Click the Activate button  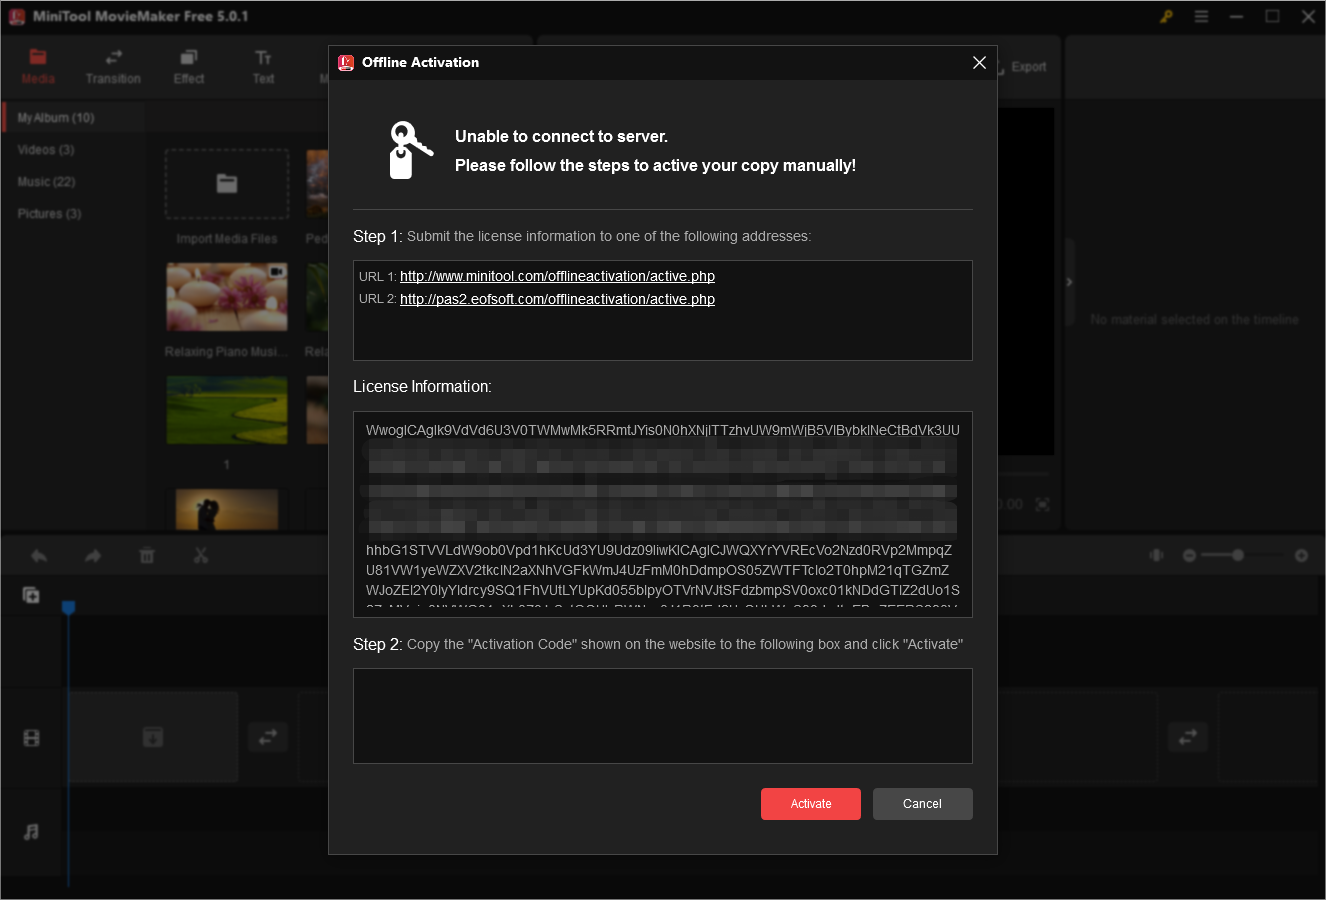click(810, 804)
